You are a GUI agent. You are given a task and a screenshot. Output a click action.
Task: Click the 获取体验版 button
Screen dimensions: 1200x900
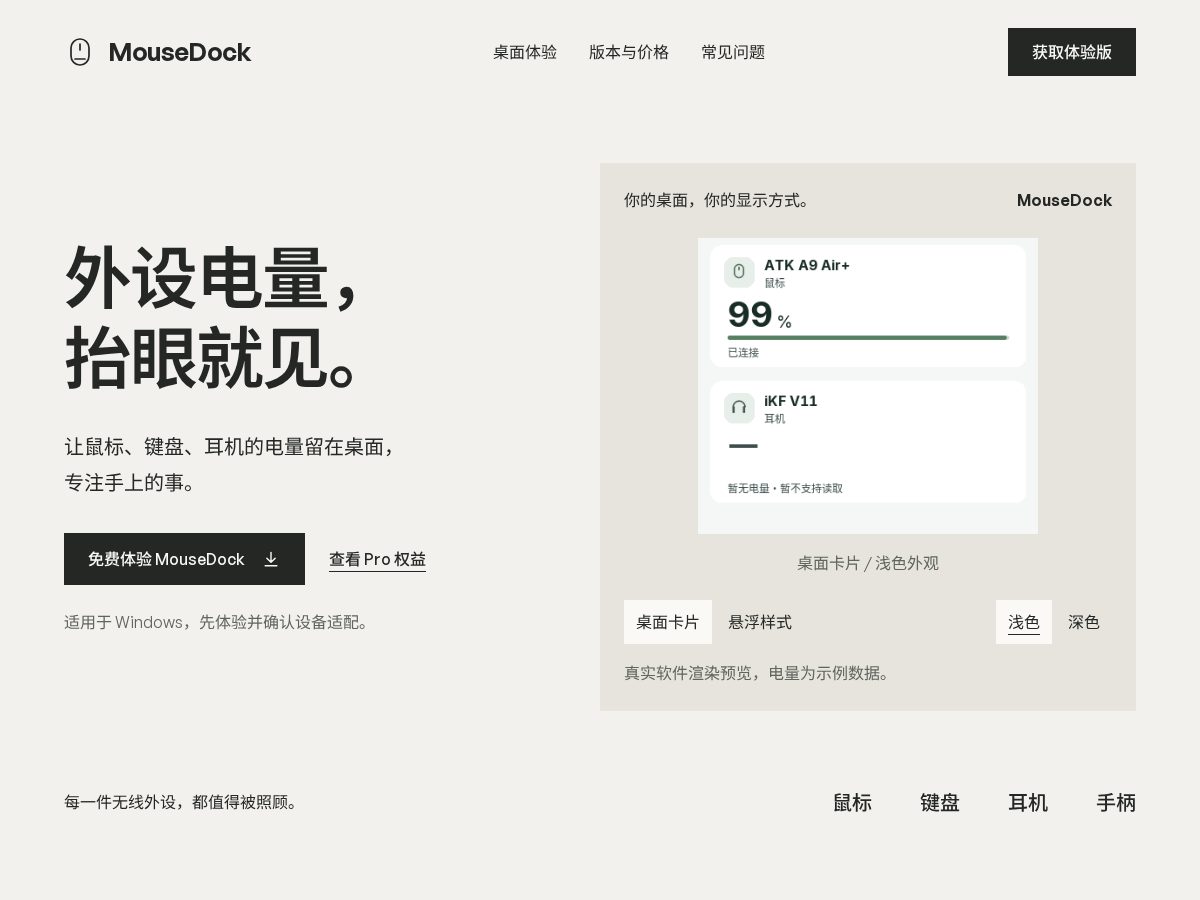(x=1072, y=52)
